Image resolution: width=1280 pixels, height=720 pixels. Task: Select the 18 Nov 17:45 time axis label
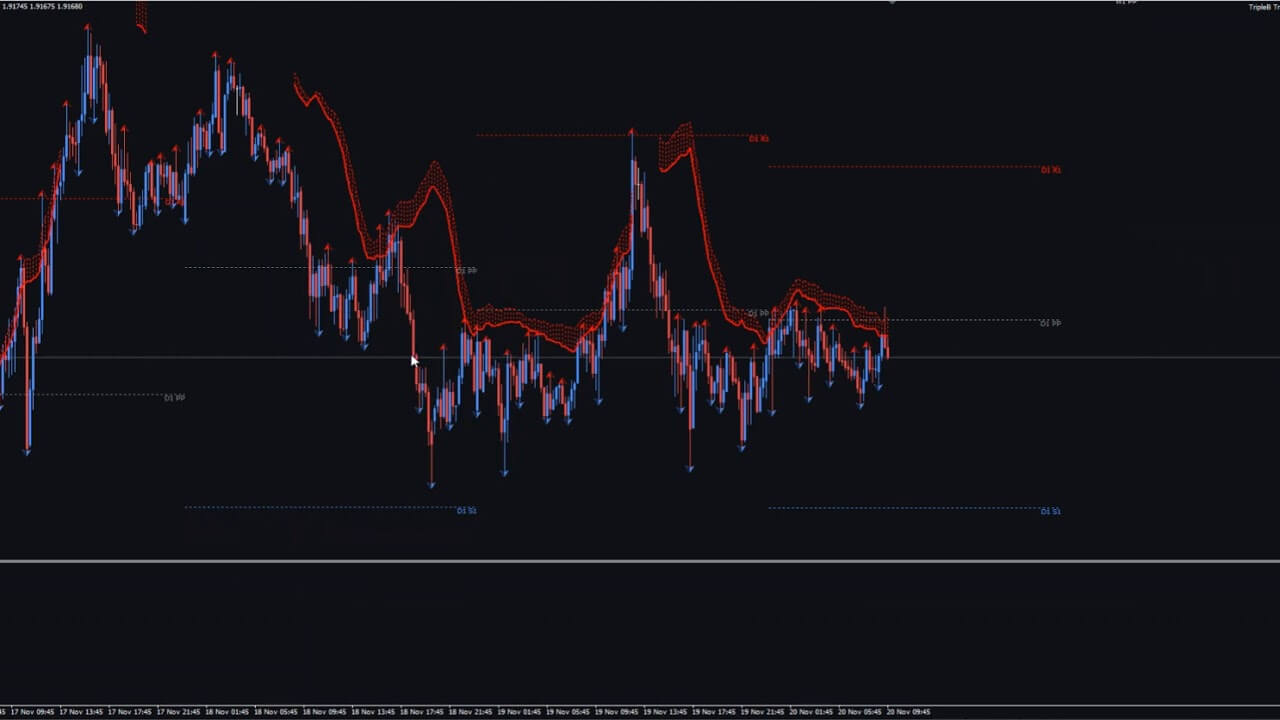coord(424,712)
